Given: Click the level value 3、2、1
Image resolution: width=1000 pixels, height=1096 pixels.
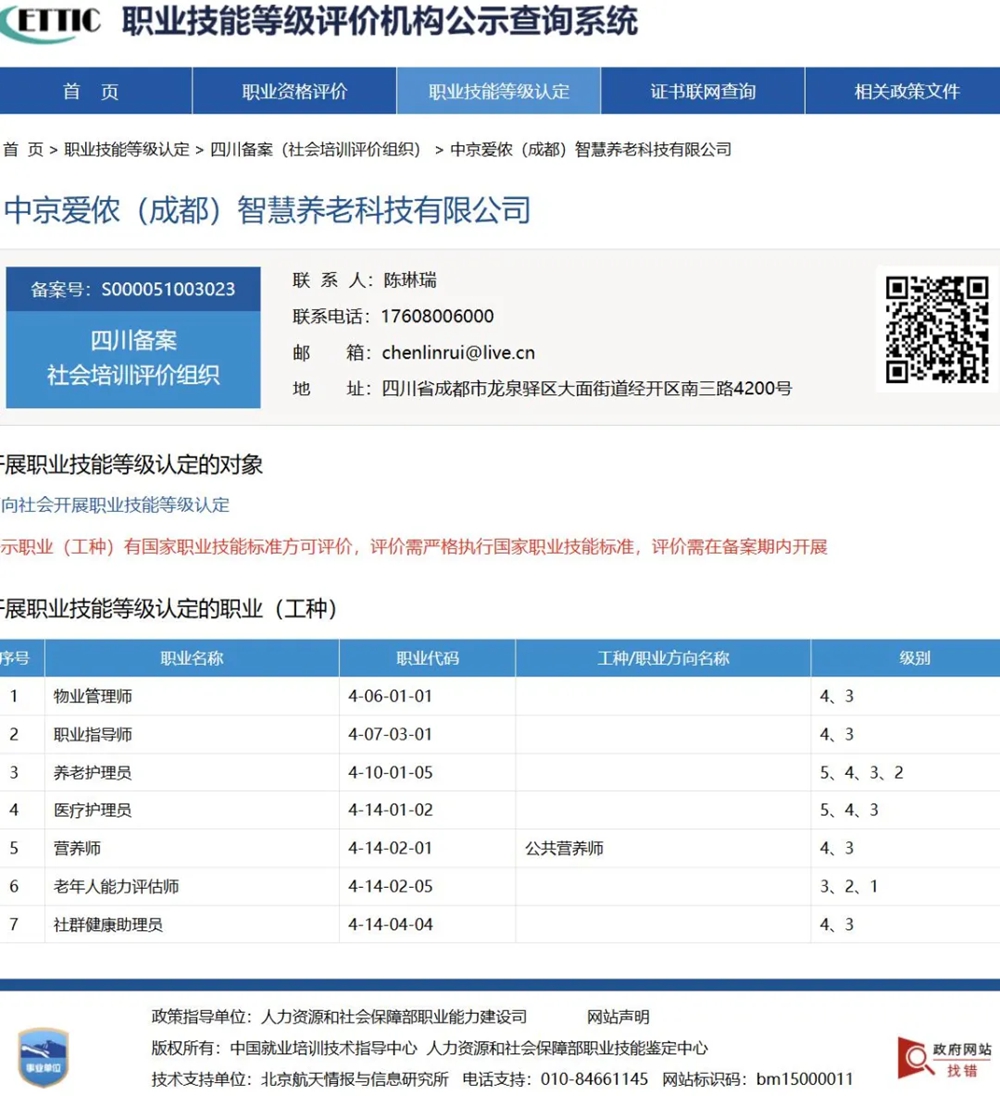Looking at the screenshot, I should point(849,886).
